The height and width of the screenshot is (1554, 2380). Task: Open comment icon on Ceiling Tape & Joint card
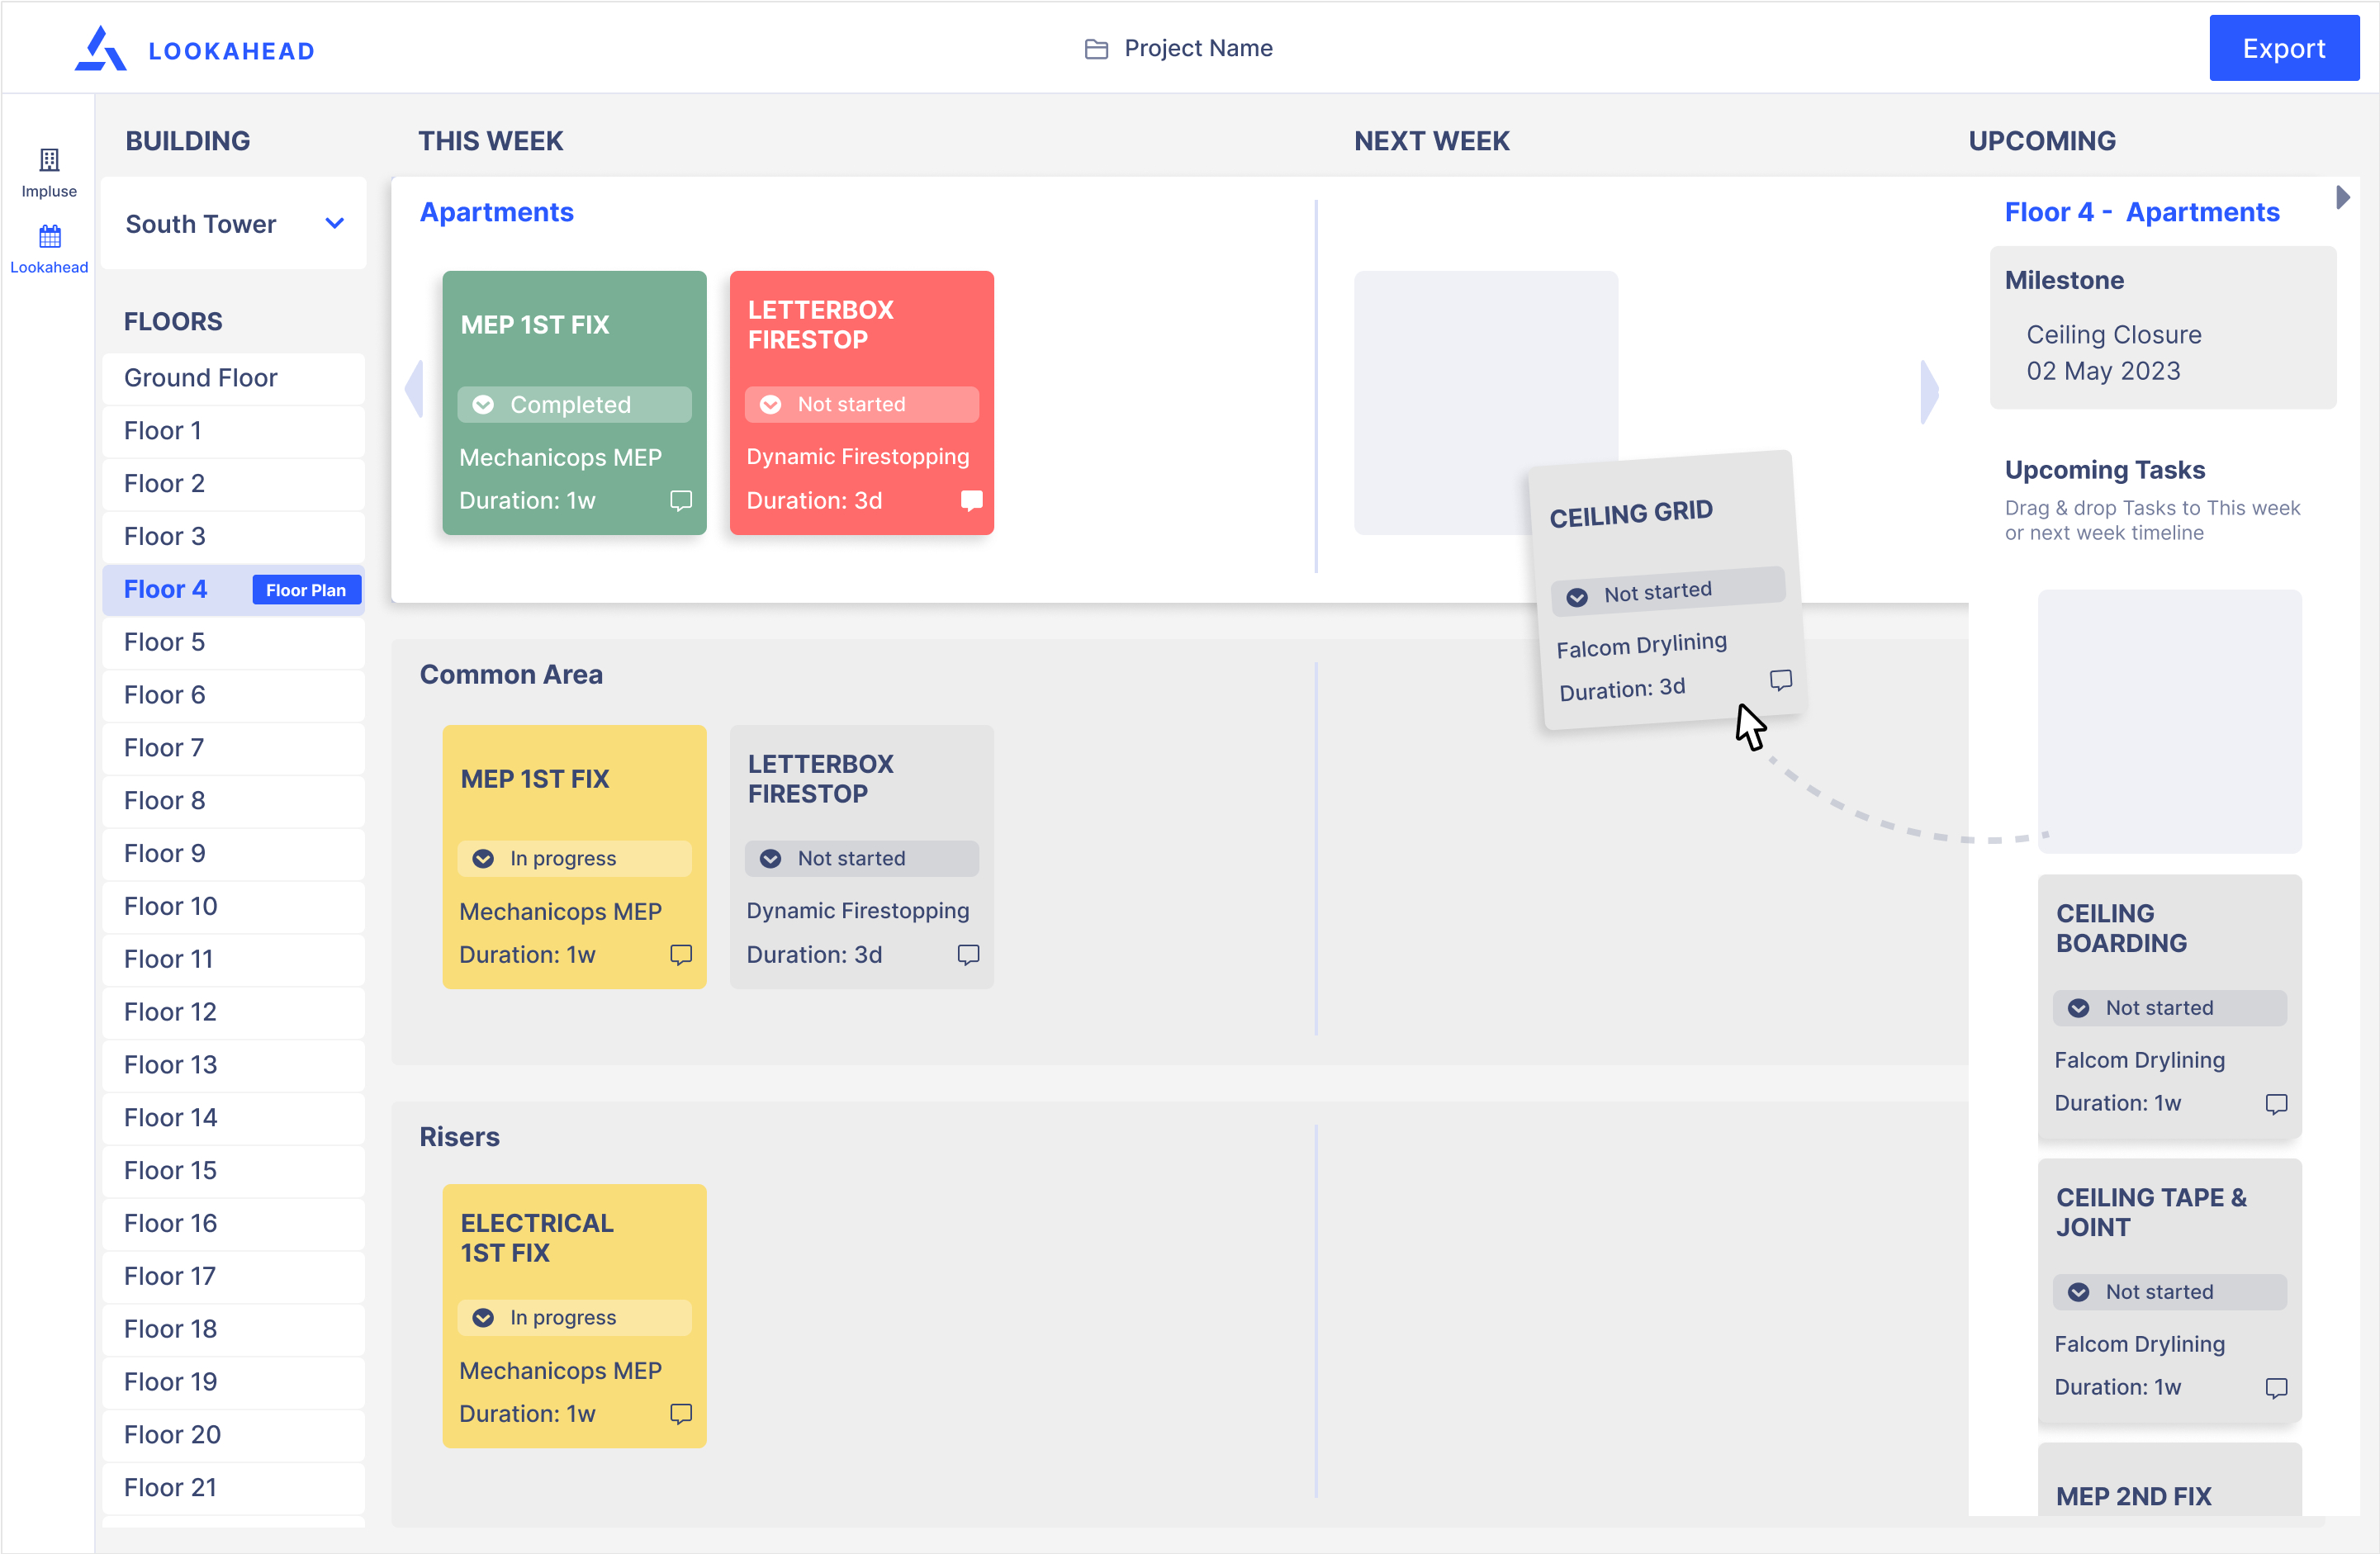point(2276,1388)
